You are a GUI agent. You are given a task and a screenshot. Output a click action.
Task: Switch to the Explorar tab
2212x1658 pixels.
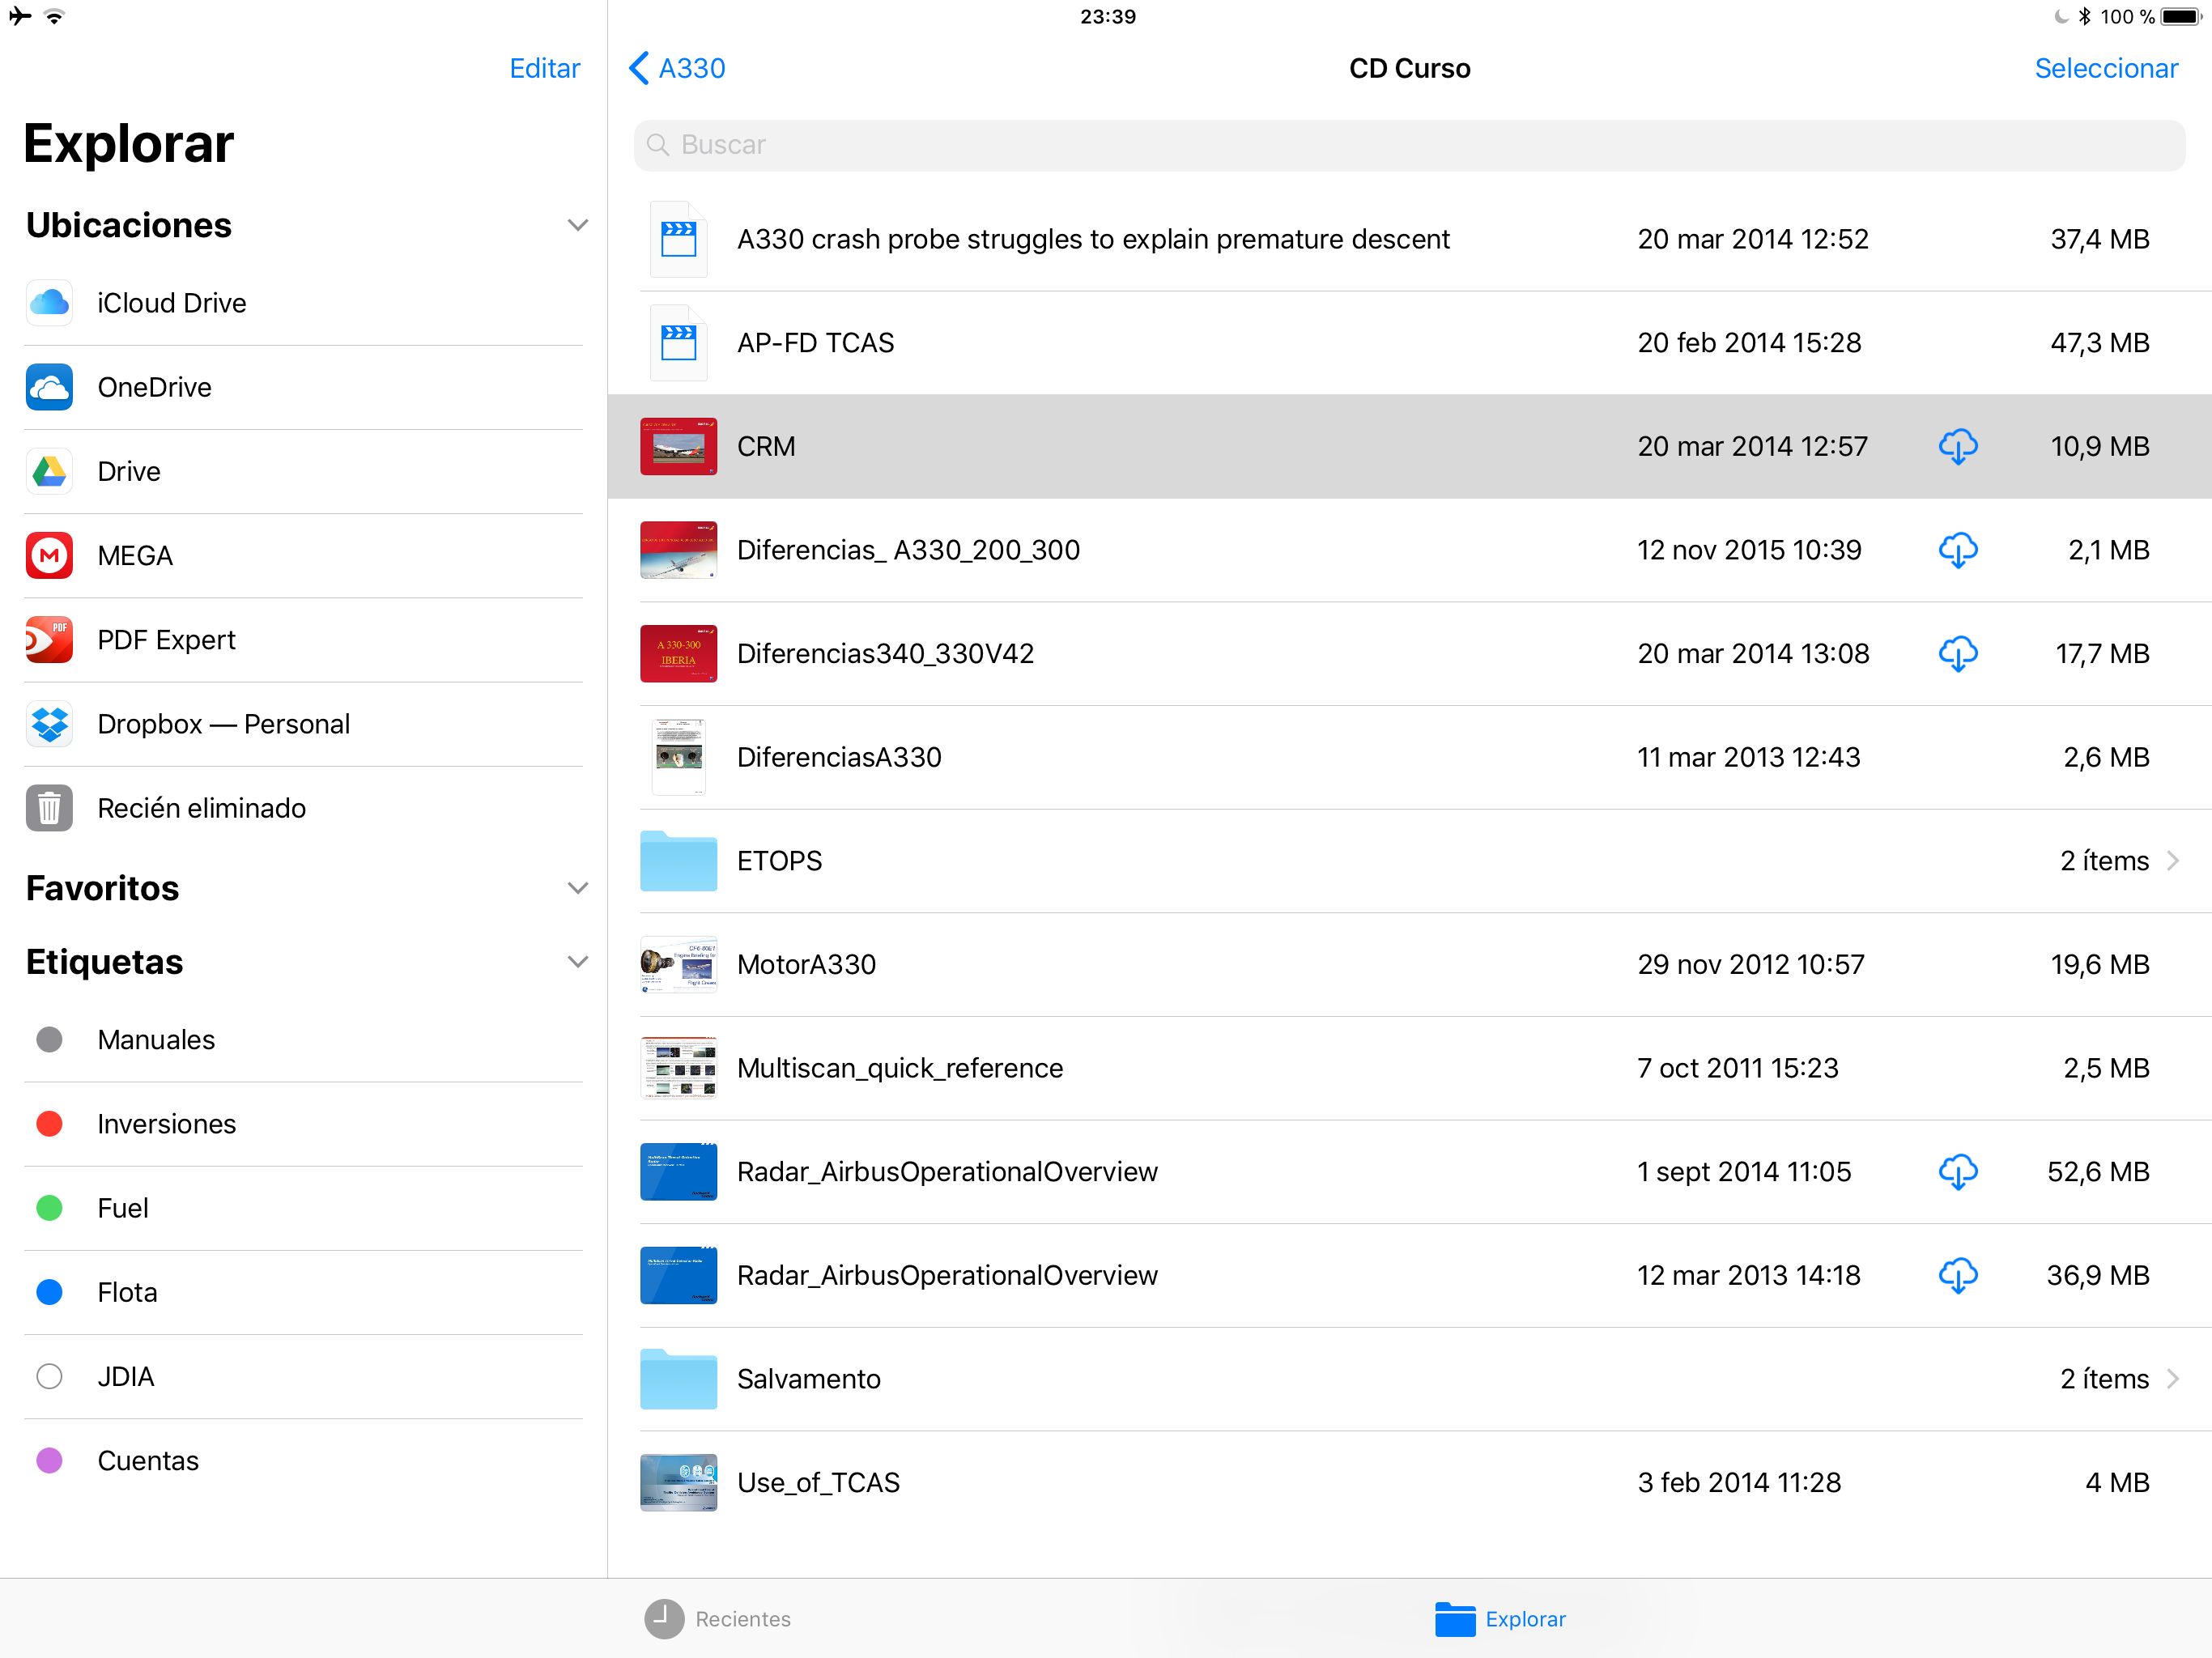coord(1500,1618)
